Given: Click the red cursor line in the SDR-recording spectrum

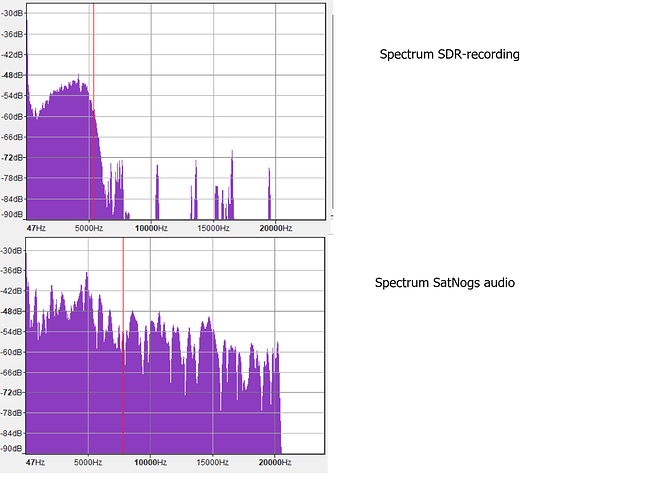Looking at the screenshot, I should [93, 111].
